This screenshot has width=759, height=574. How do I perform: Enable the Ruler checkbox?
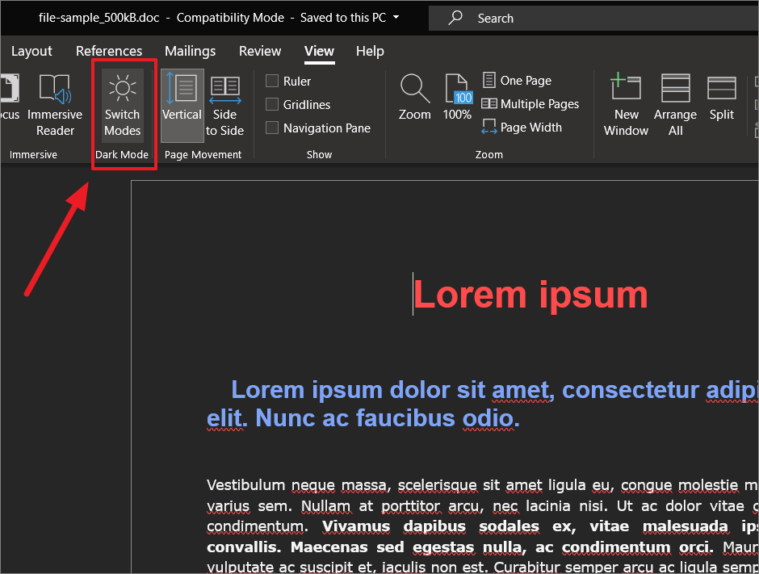(272, 81)
